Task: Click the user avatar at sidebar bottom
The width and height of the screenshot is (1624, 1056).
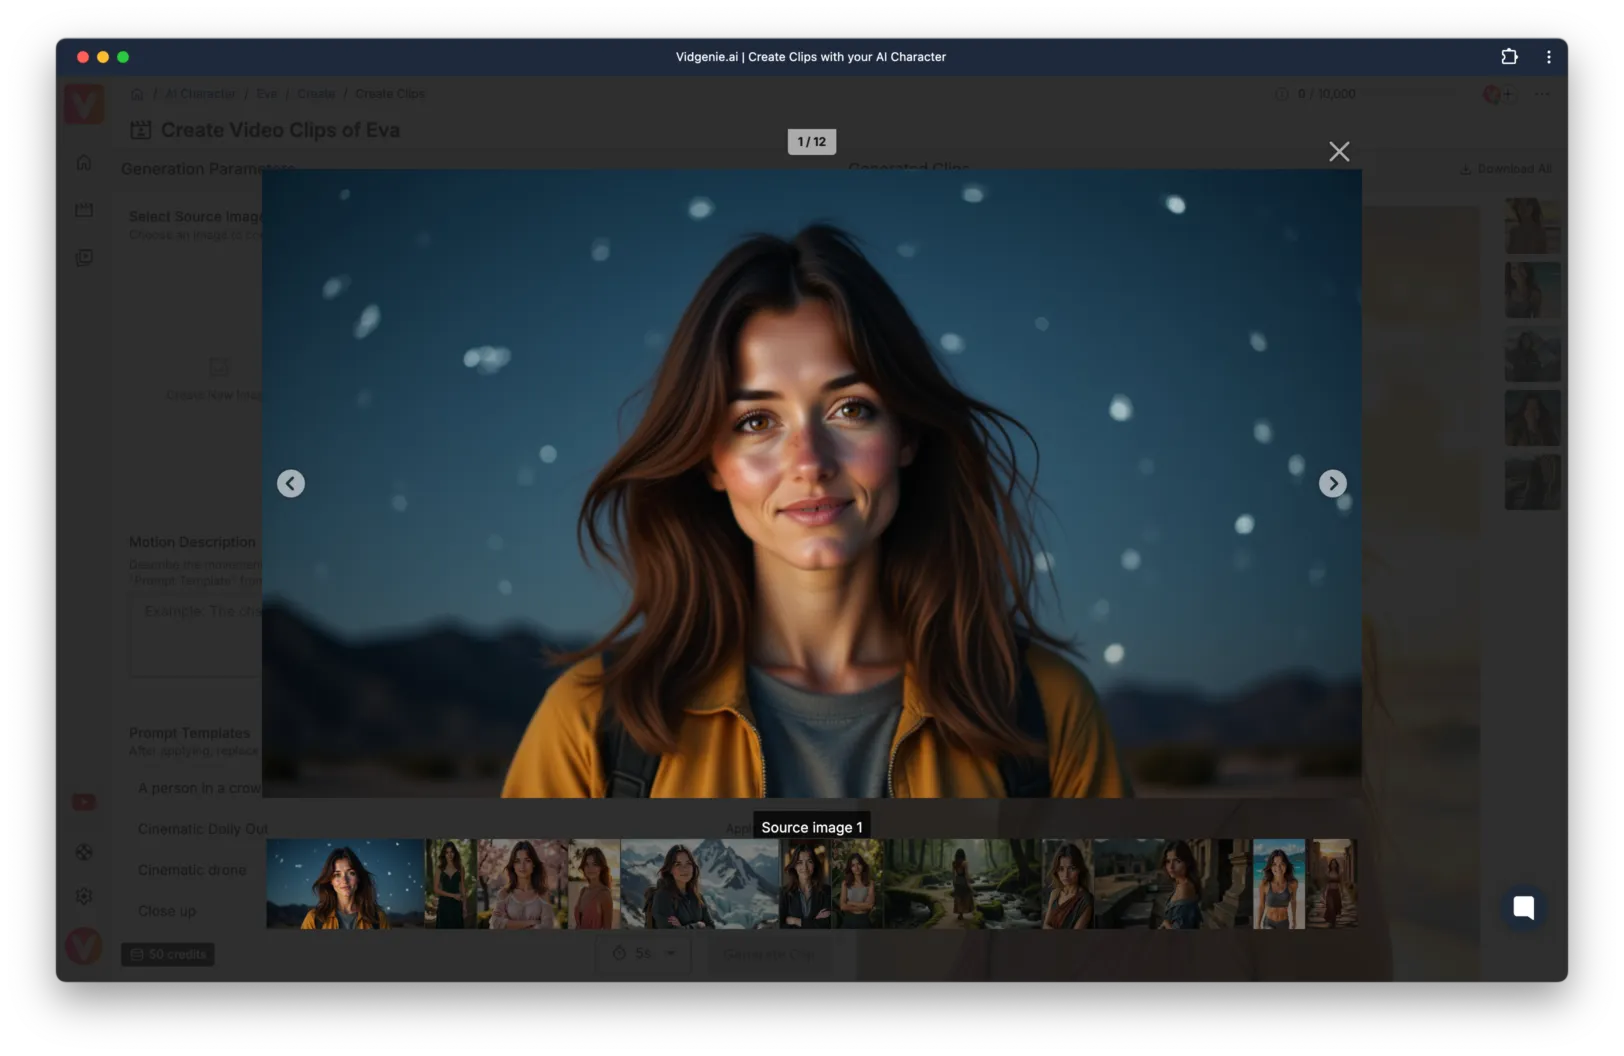Action: [x=84, y=945]
